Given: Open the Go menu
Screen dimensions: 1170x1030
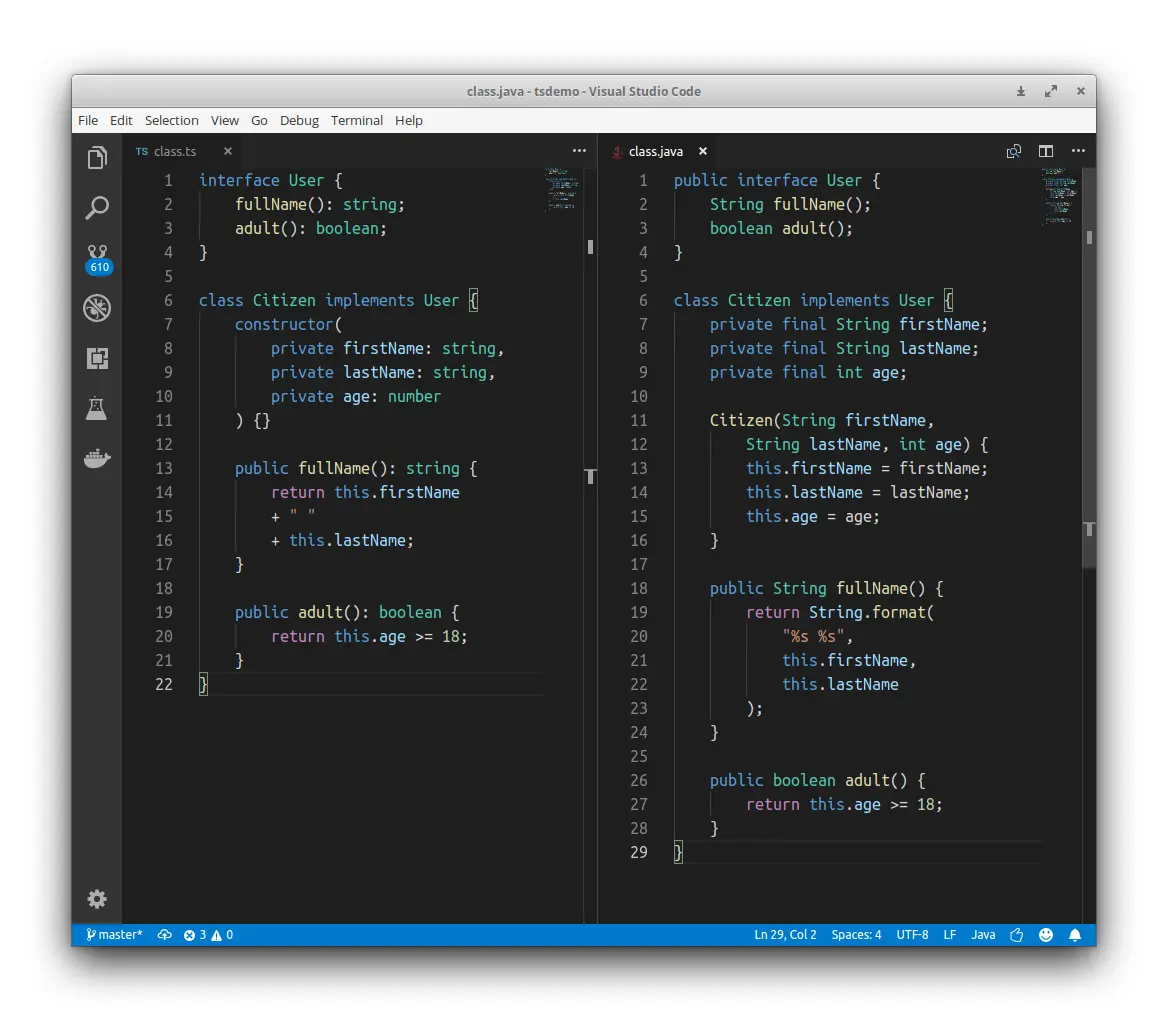Looking at the screenshot, I should click(259, 120).
